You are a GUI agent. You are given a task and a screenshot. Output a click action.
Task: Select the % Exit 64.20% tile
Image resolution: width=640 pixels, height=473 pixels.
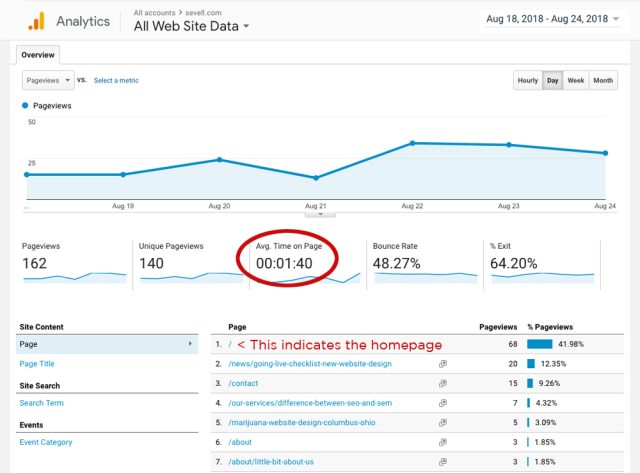pyautogui.click(x=542, y=263)
